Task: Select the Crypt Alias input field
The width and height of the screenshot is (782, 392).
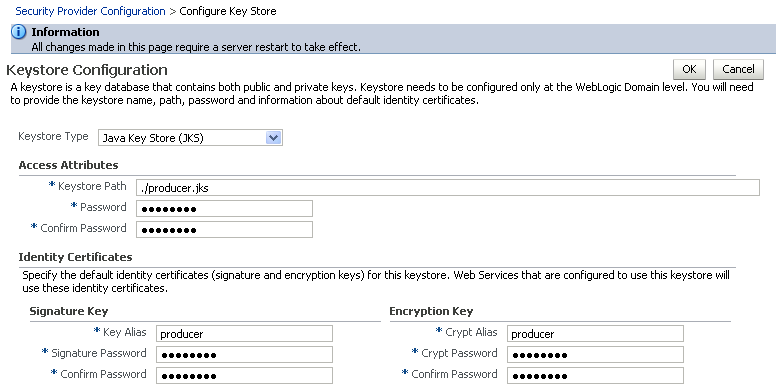Action: tap(595, 334)
